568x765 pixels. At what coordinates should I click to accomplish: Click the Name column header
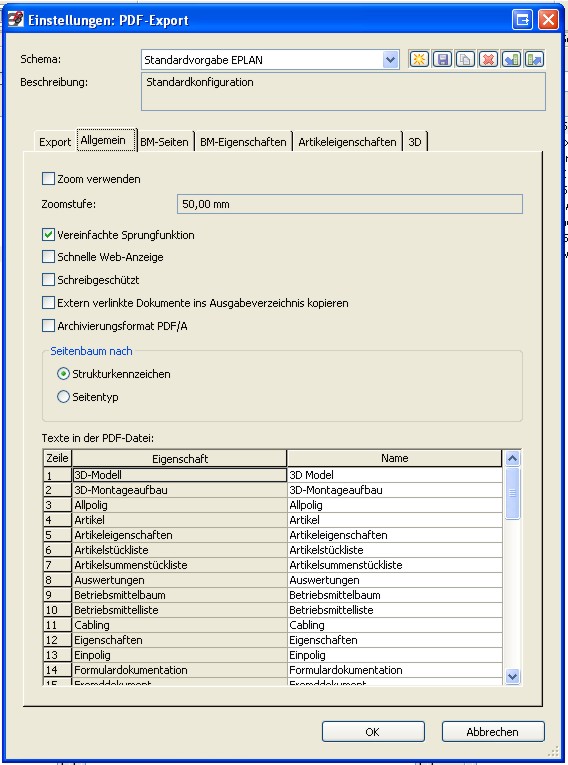pyautogui.click(x=394, y=458)
